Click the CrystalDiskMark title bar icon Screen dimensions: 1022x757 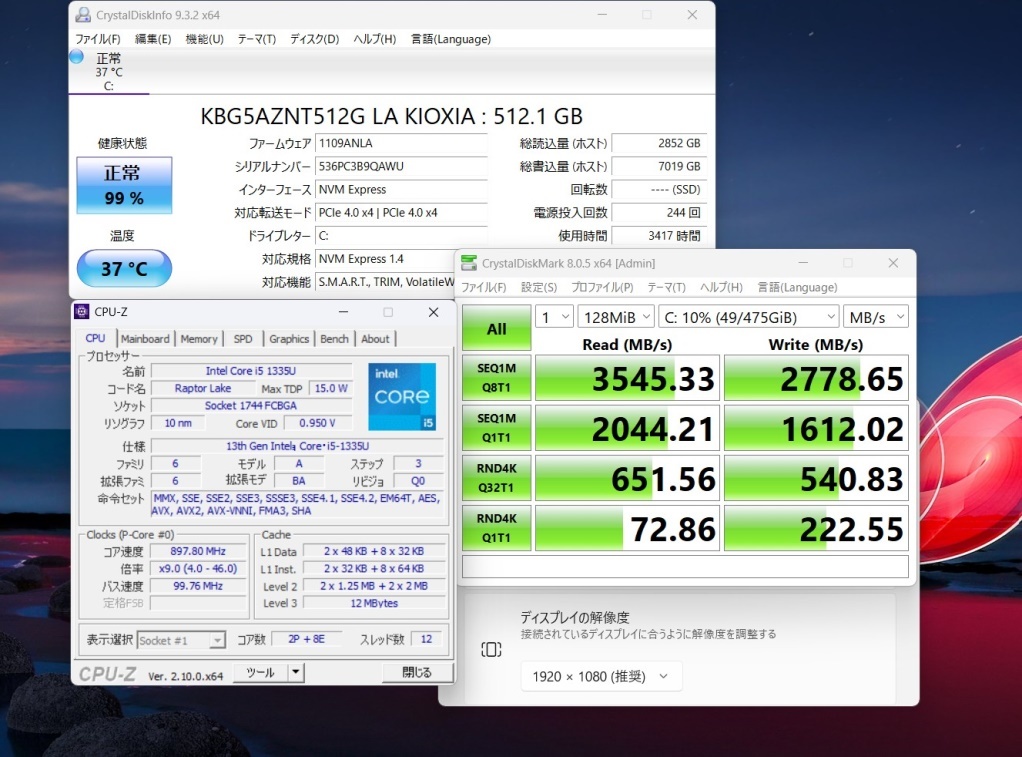point(469,263)
